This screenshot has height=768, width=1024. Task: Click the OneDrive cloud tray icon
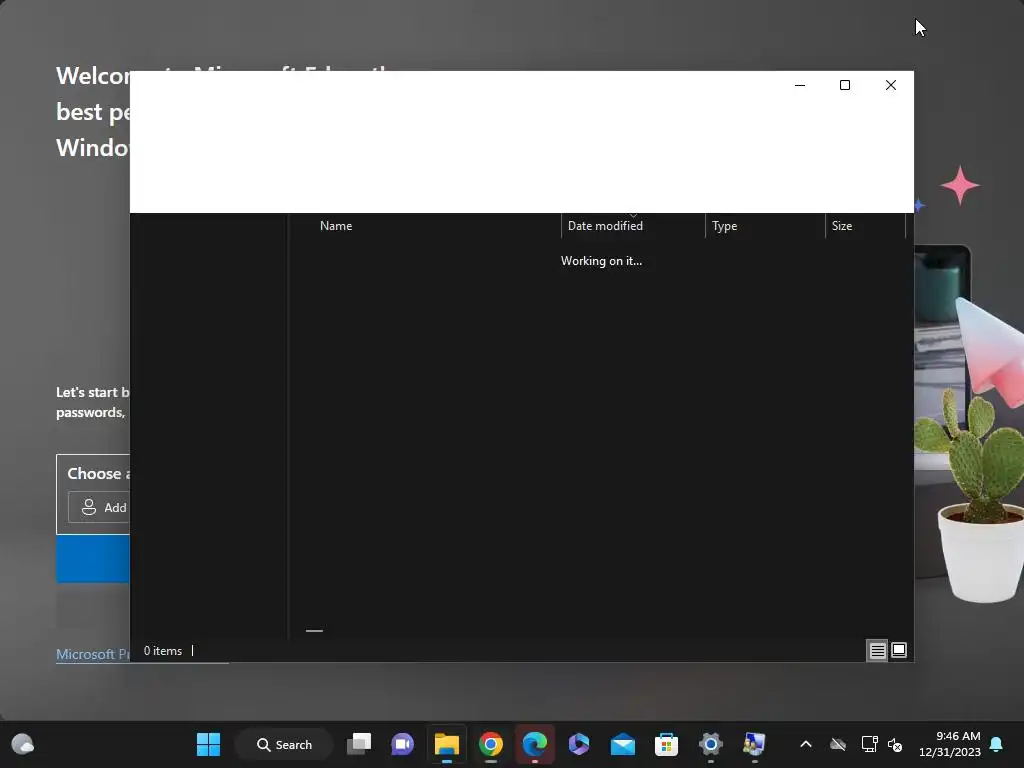coord(838,744)
